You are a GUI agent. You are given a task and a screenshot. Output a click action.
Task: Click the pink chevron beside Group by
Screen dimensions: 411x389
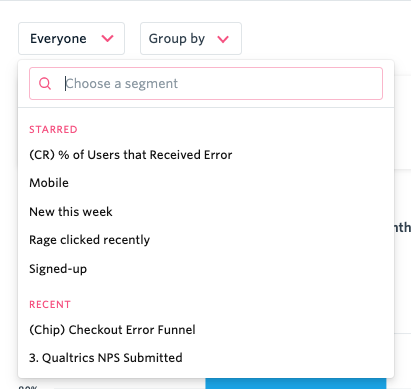(x=223, y=39)
